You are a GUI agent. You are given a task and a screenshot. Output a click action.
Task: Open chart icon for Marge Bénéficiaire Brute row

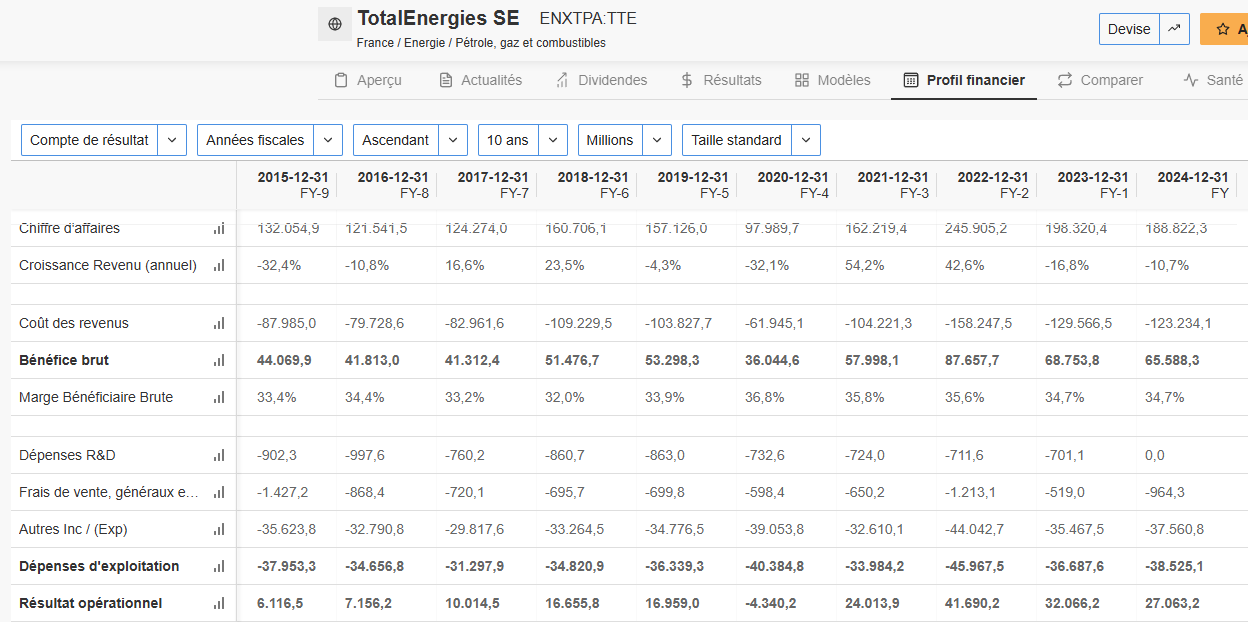[218, 397]
